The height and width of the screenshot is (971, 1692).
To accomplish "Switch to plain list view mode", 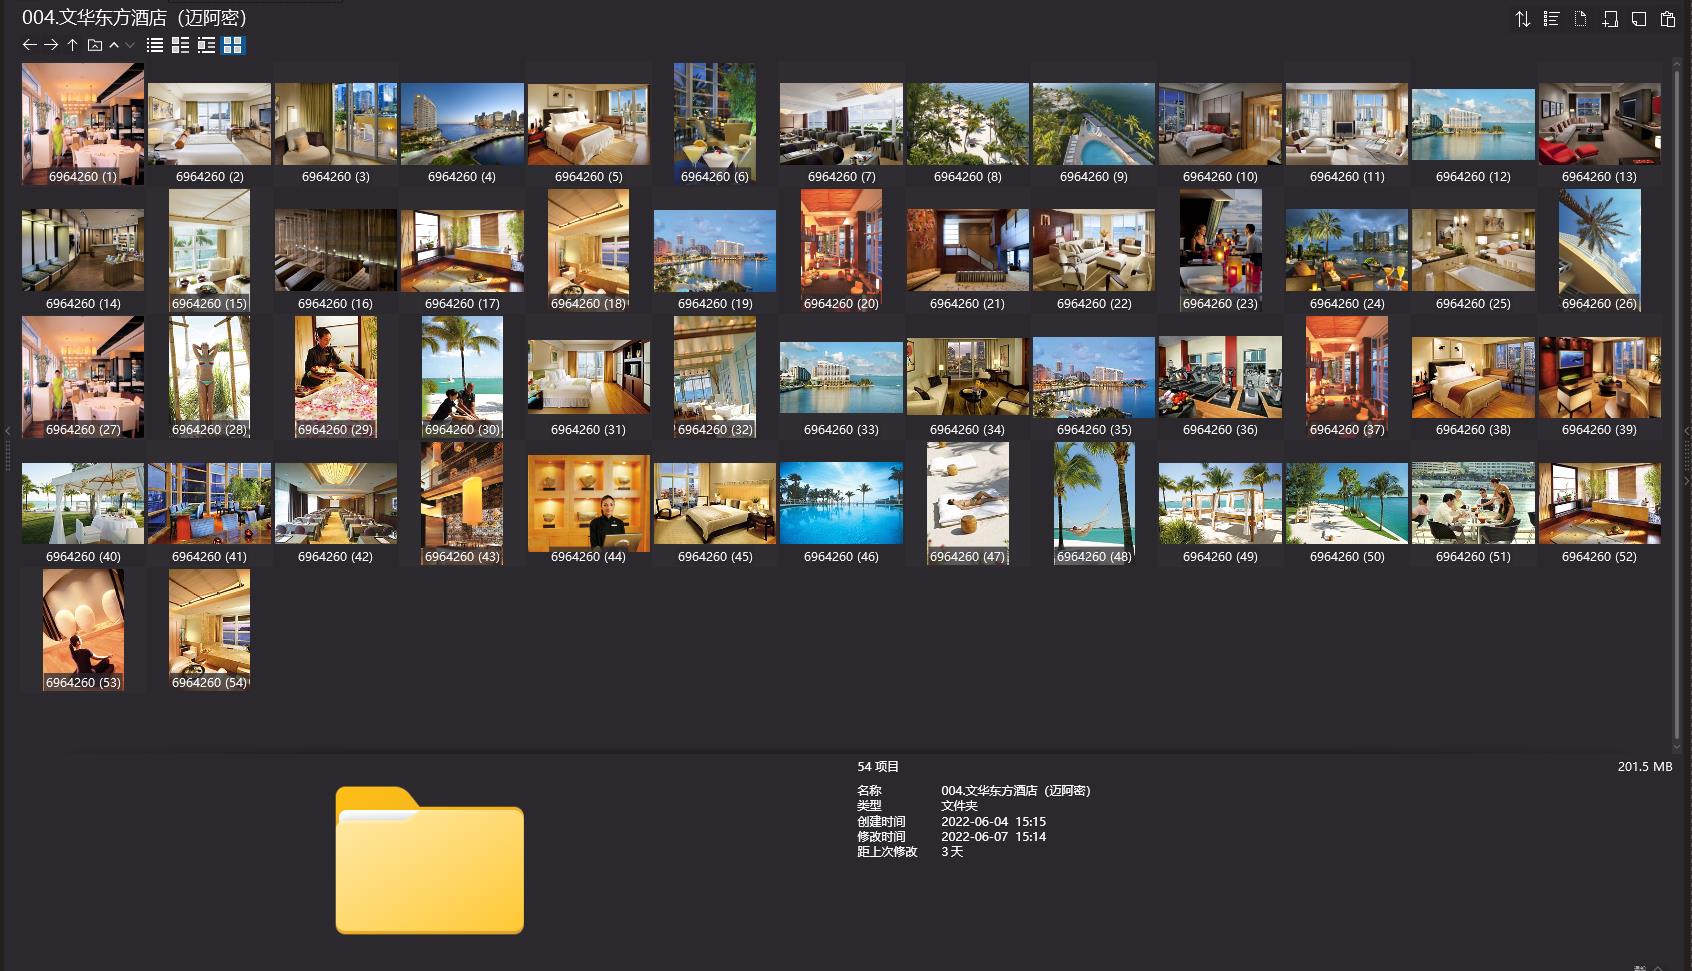I will [x=155, y=45].
